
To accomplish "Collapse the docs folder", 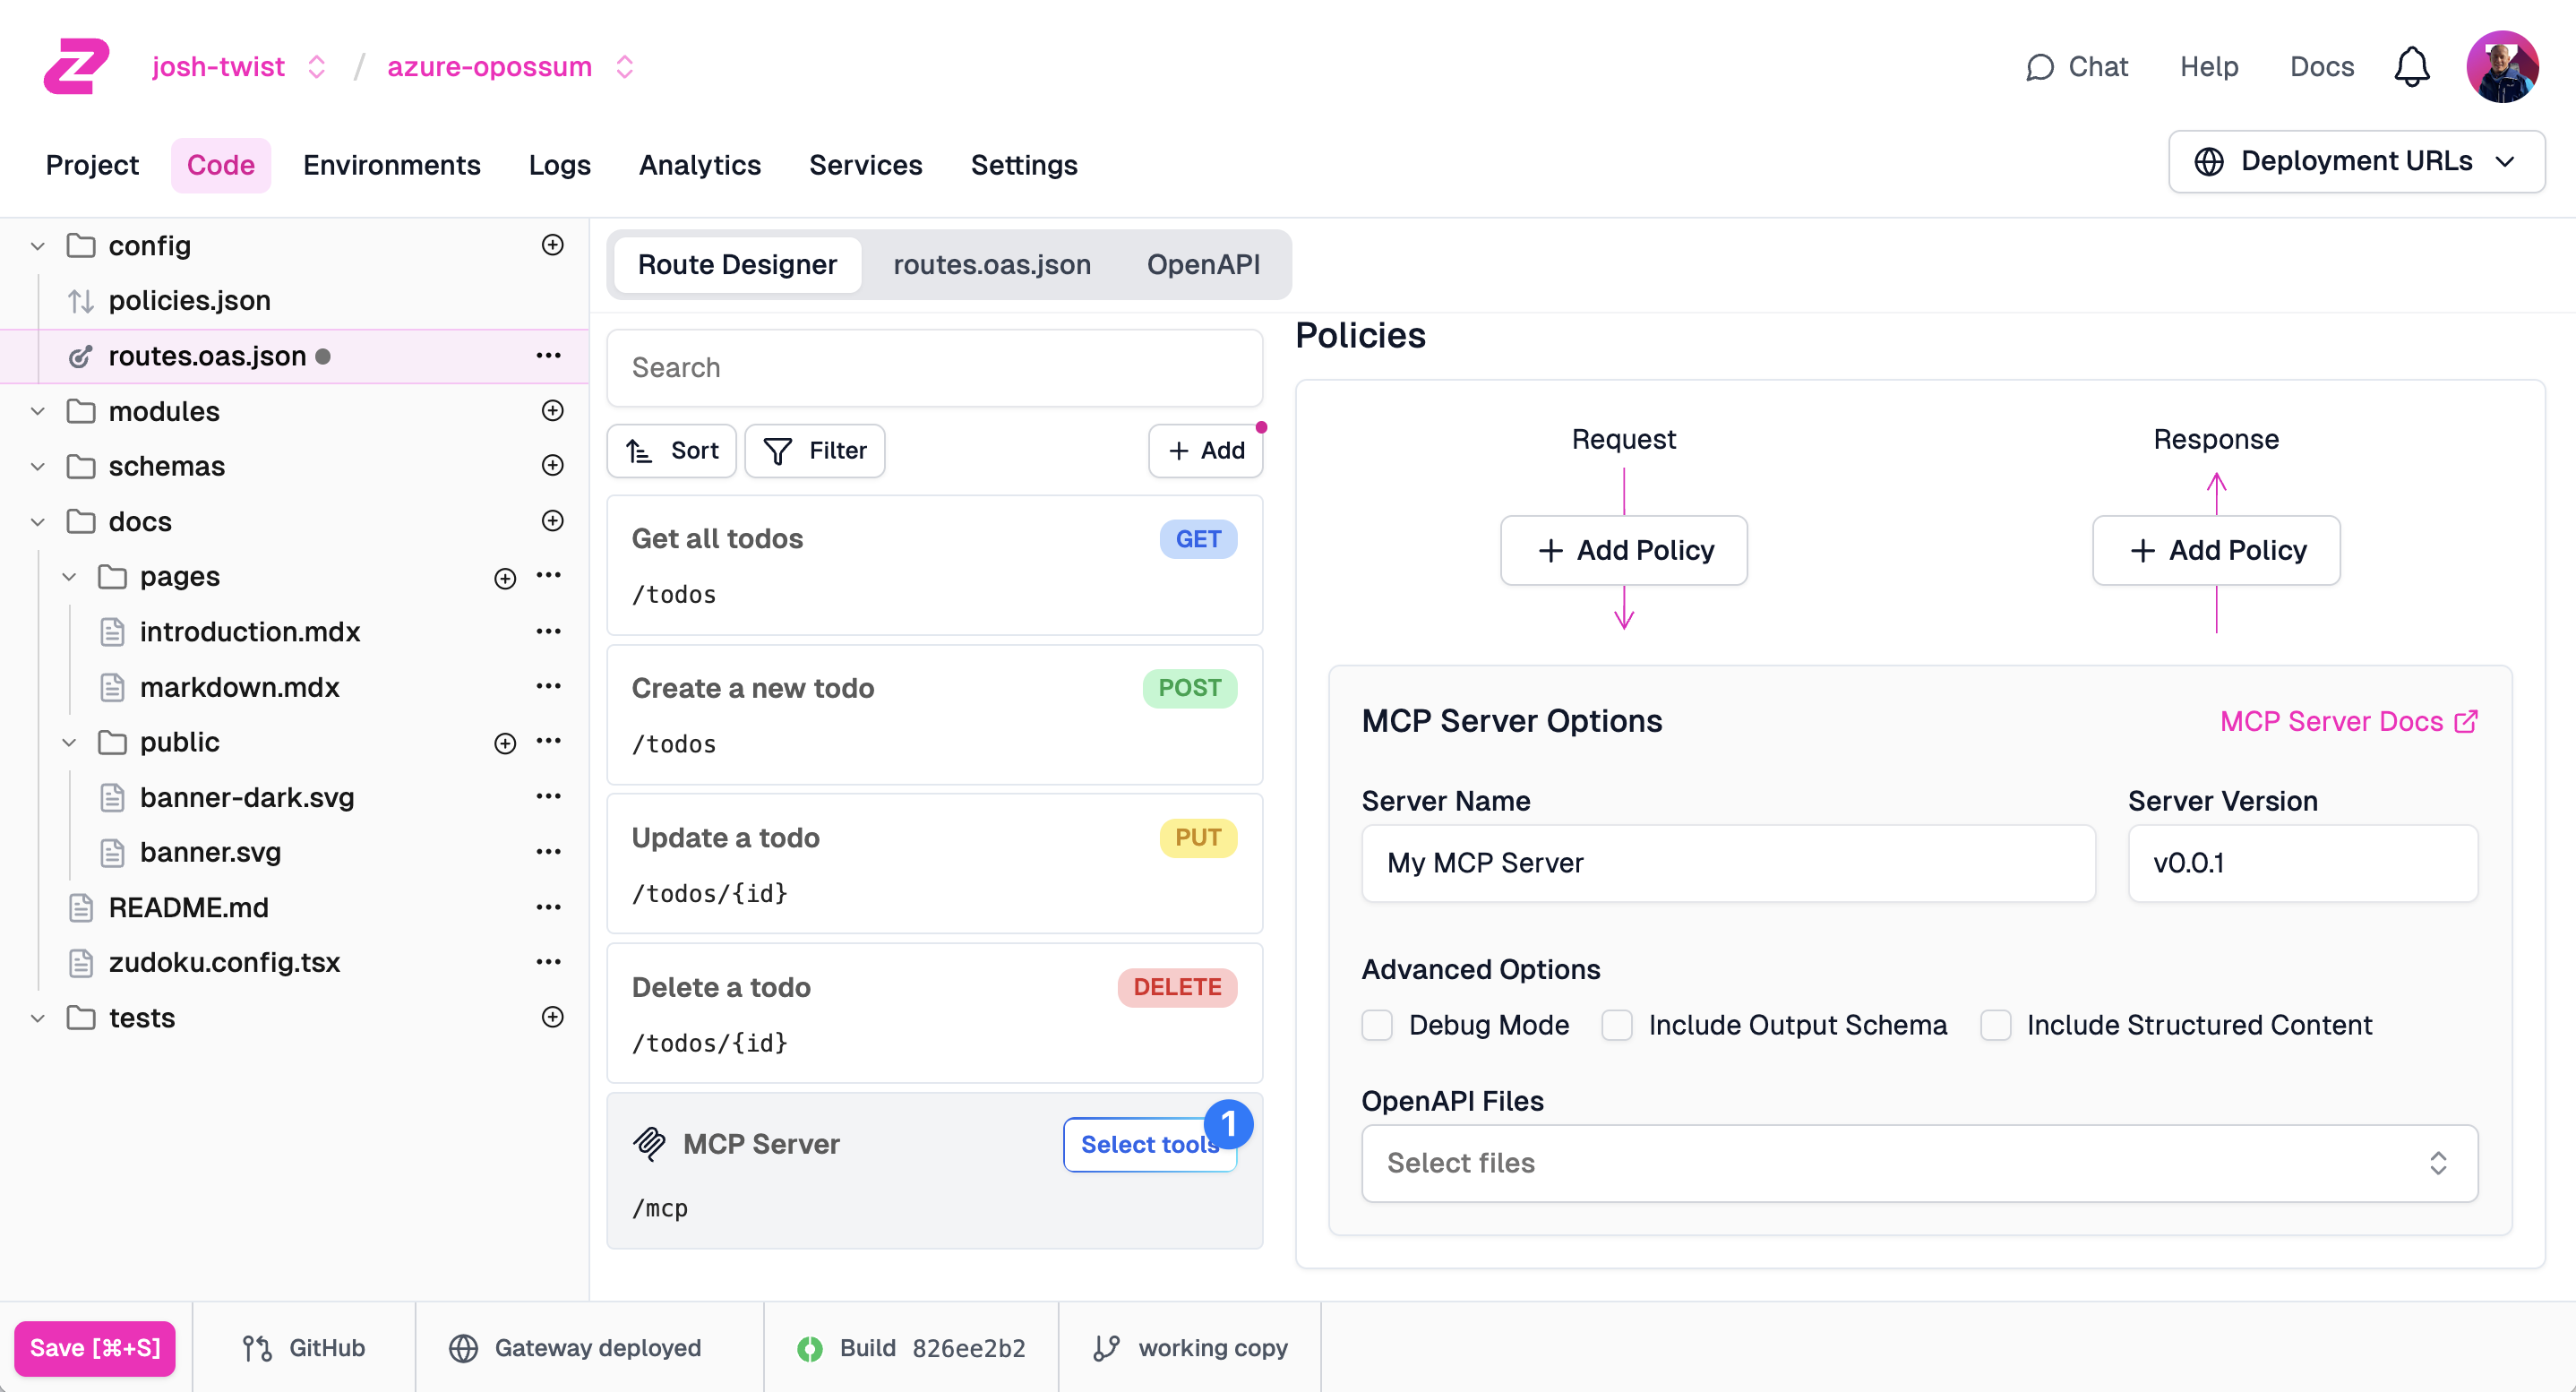I will 38,522.
